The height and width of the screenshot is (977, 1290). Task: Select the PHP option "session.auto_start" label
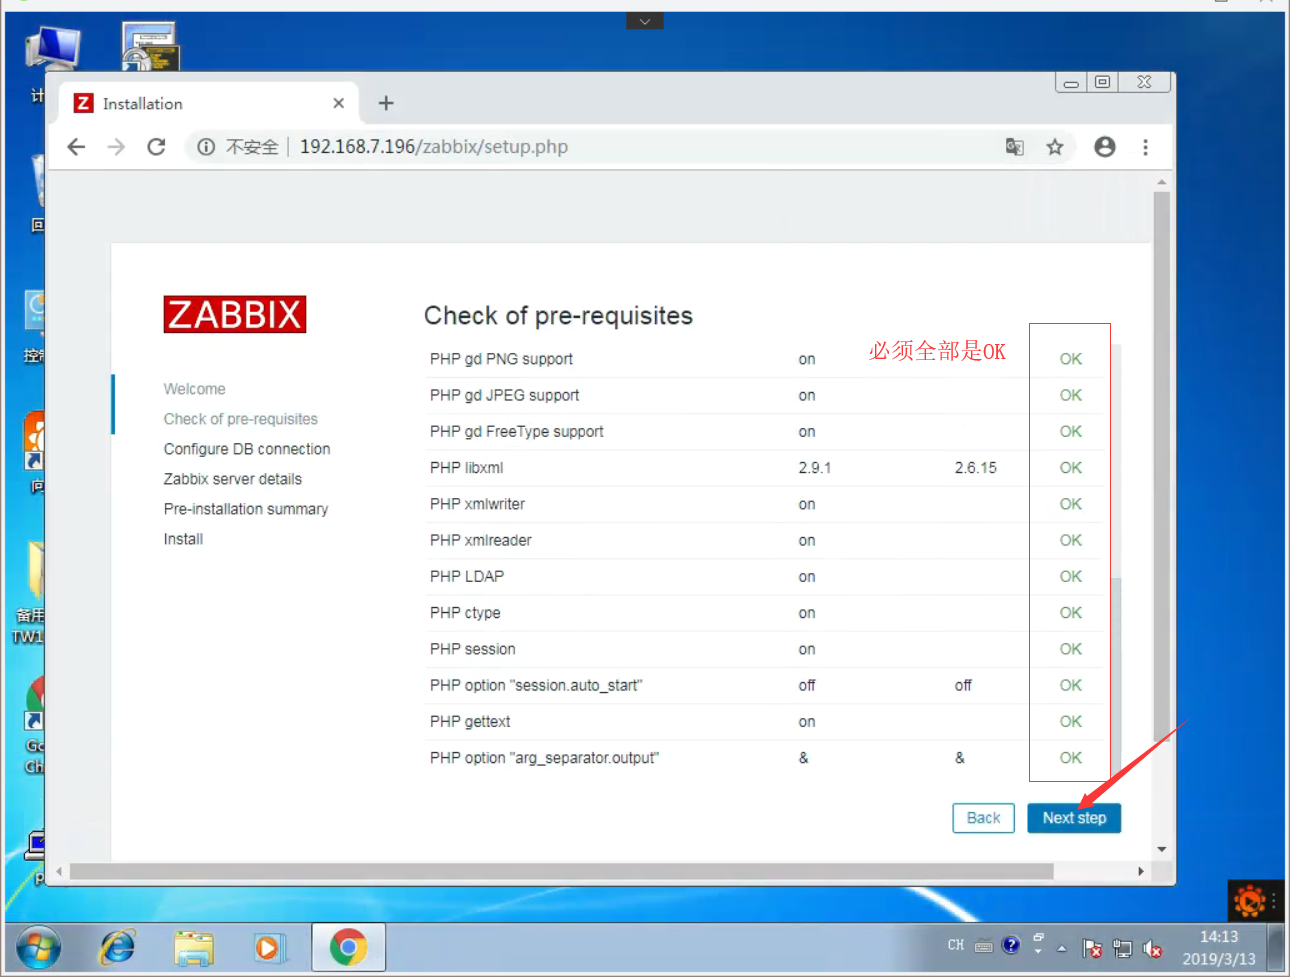536,685
